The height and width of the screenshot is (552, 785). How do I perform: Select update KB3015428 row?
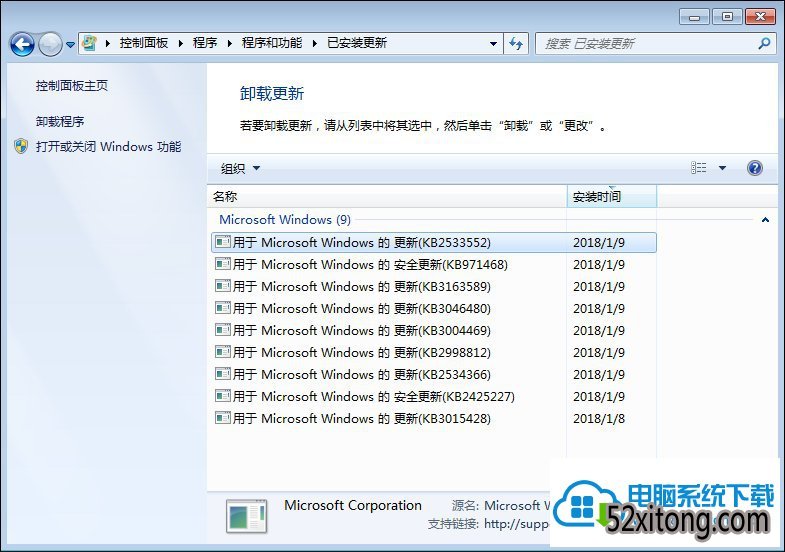[434, 419]
